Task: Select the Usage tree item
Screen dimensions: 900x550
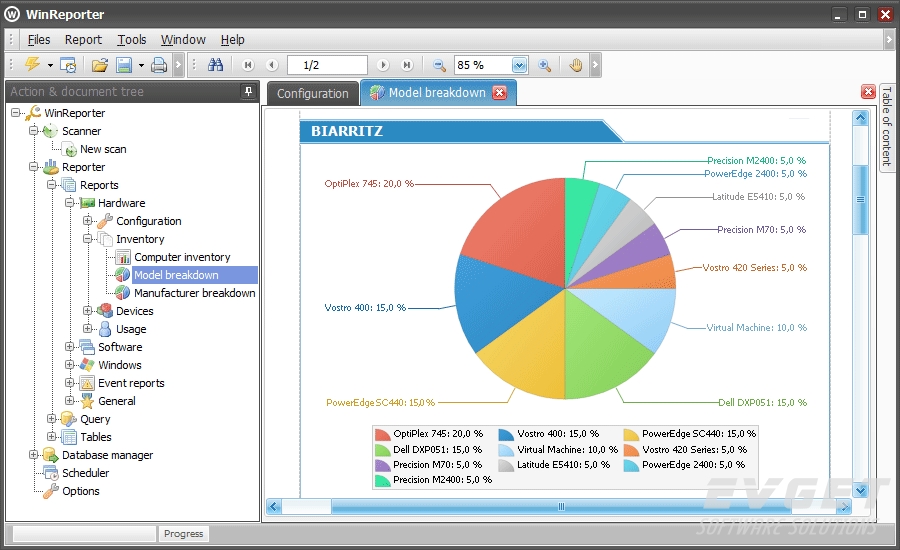Action: 131,329
